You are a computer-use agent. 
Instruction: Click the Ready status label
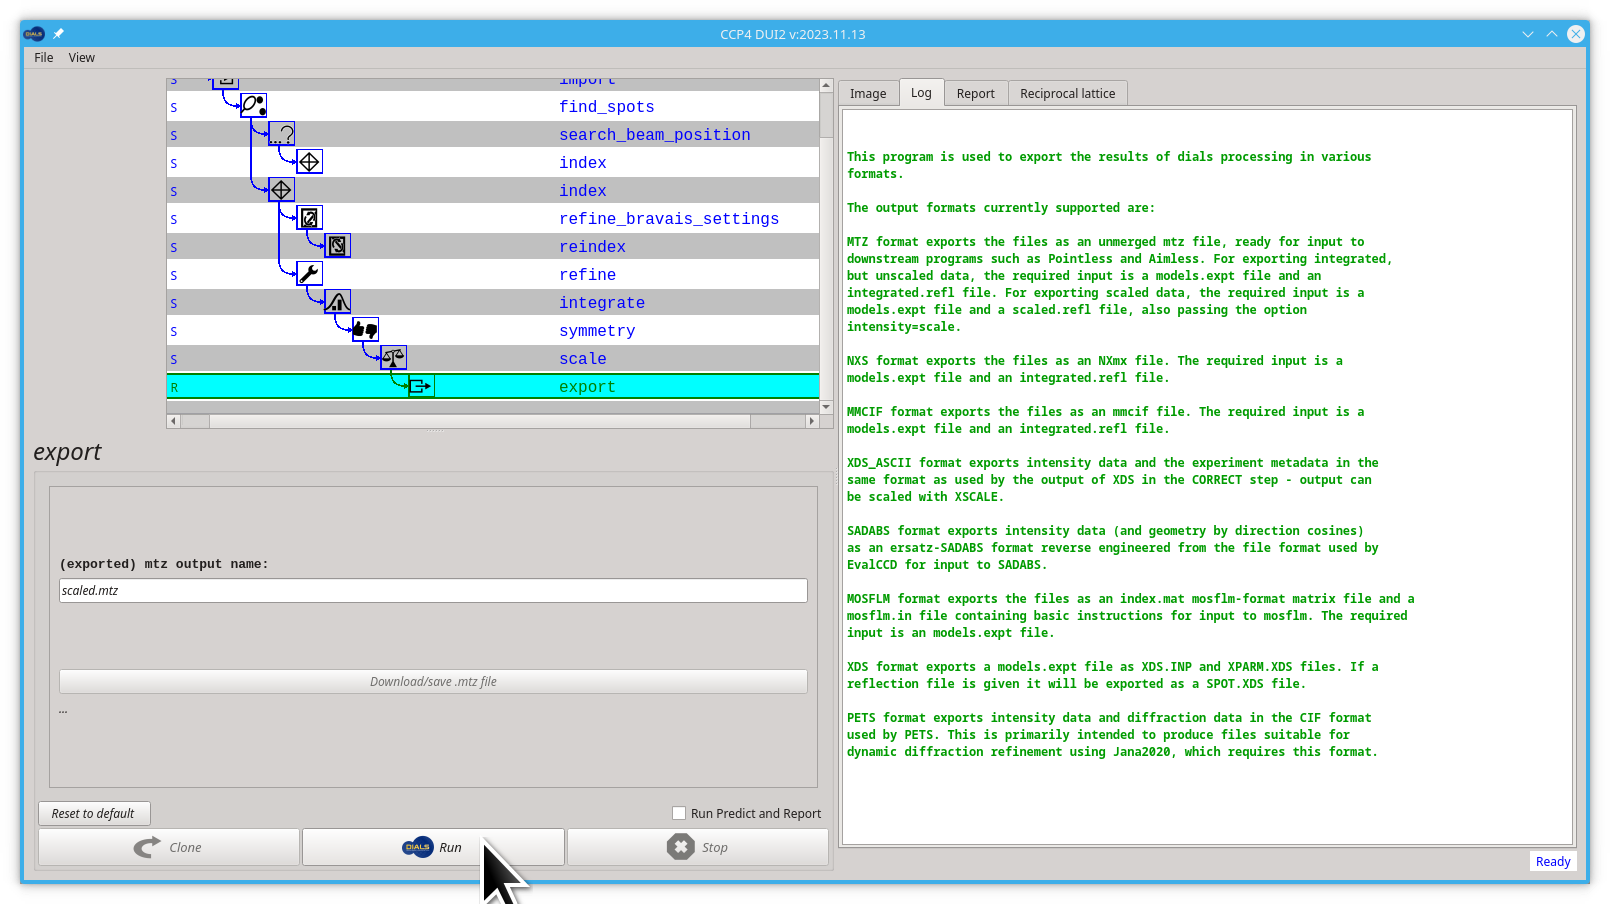point(1553,861)
